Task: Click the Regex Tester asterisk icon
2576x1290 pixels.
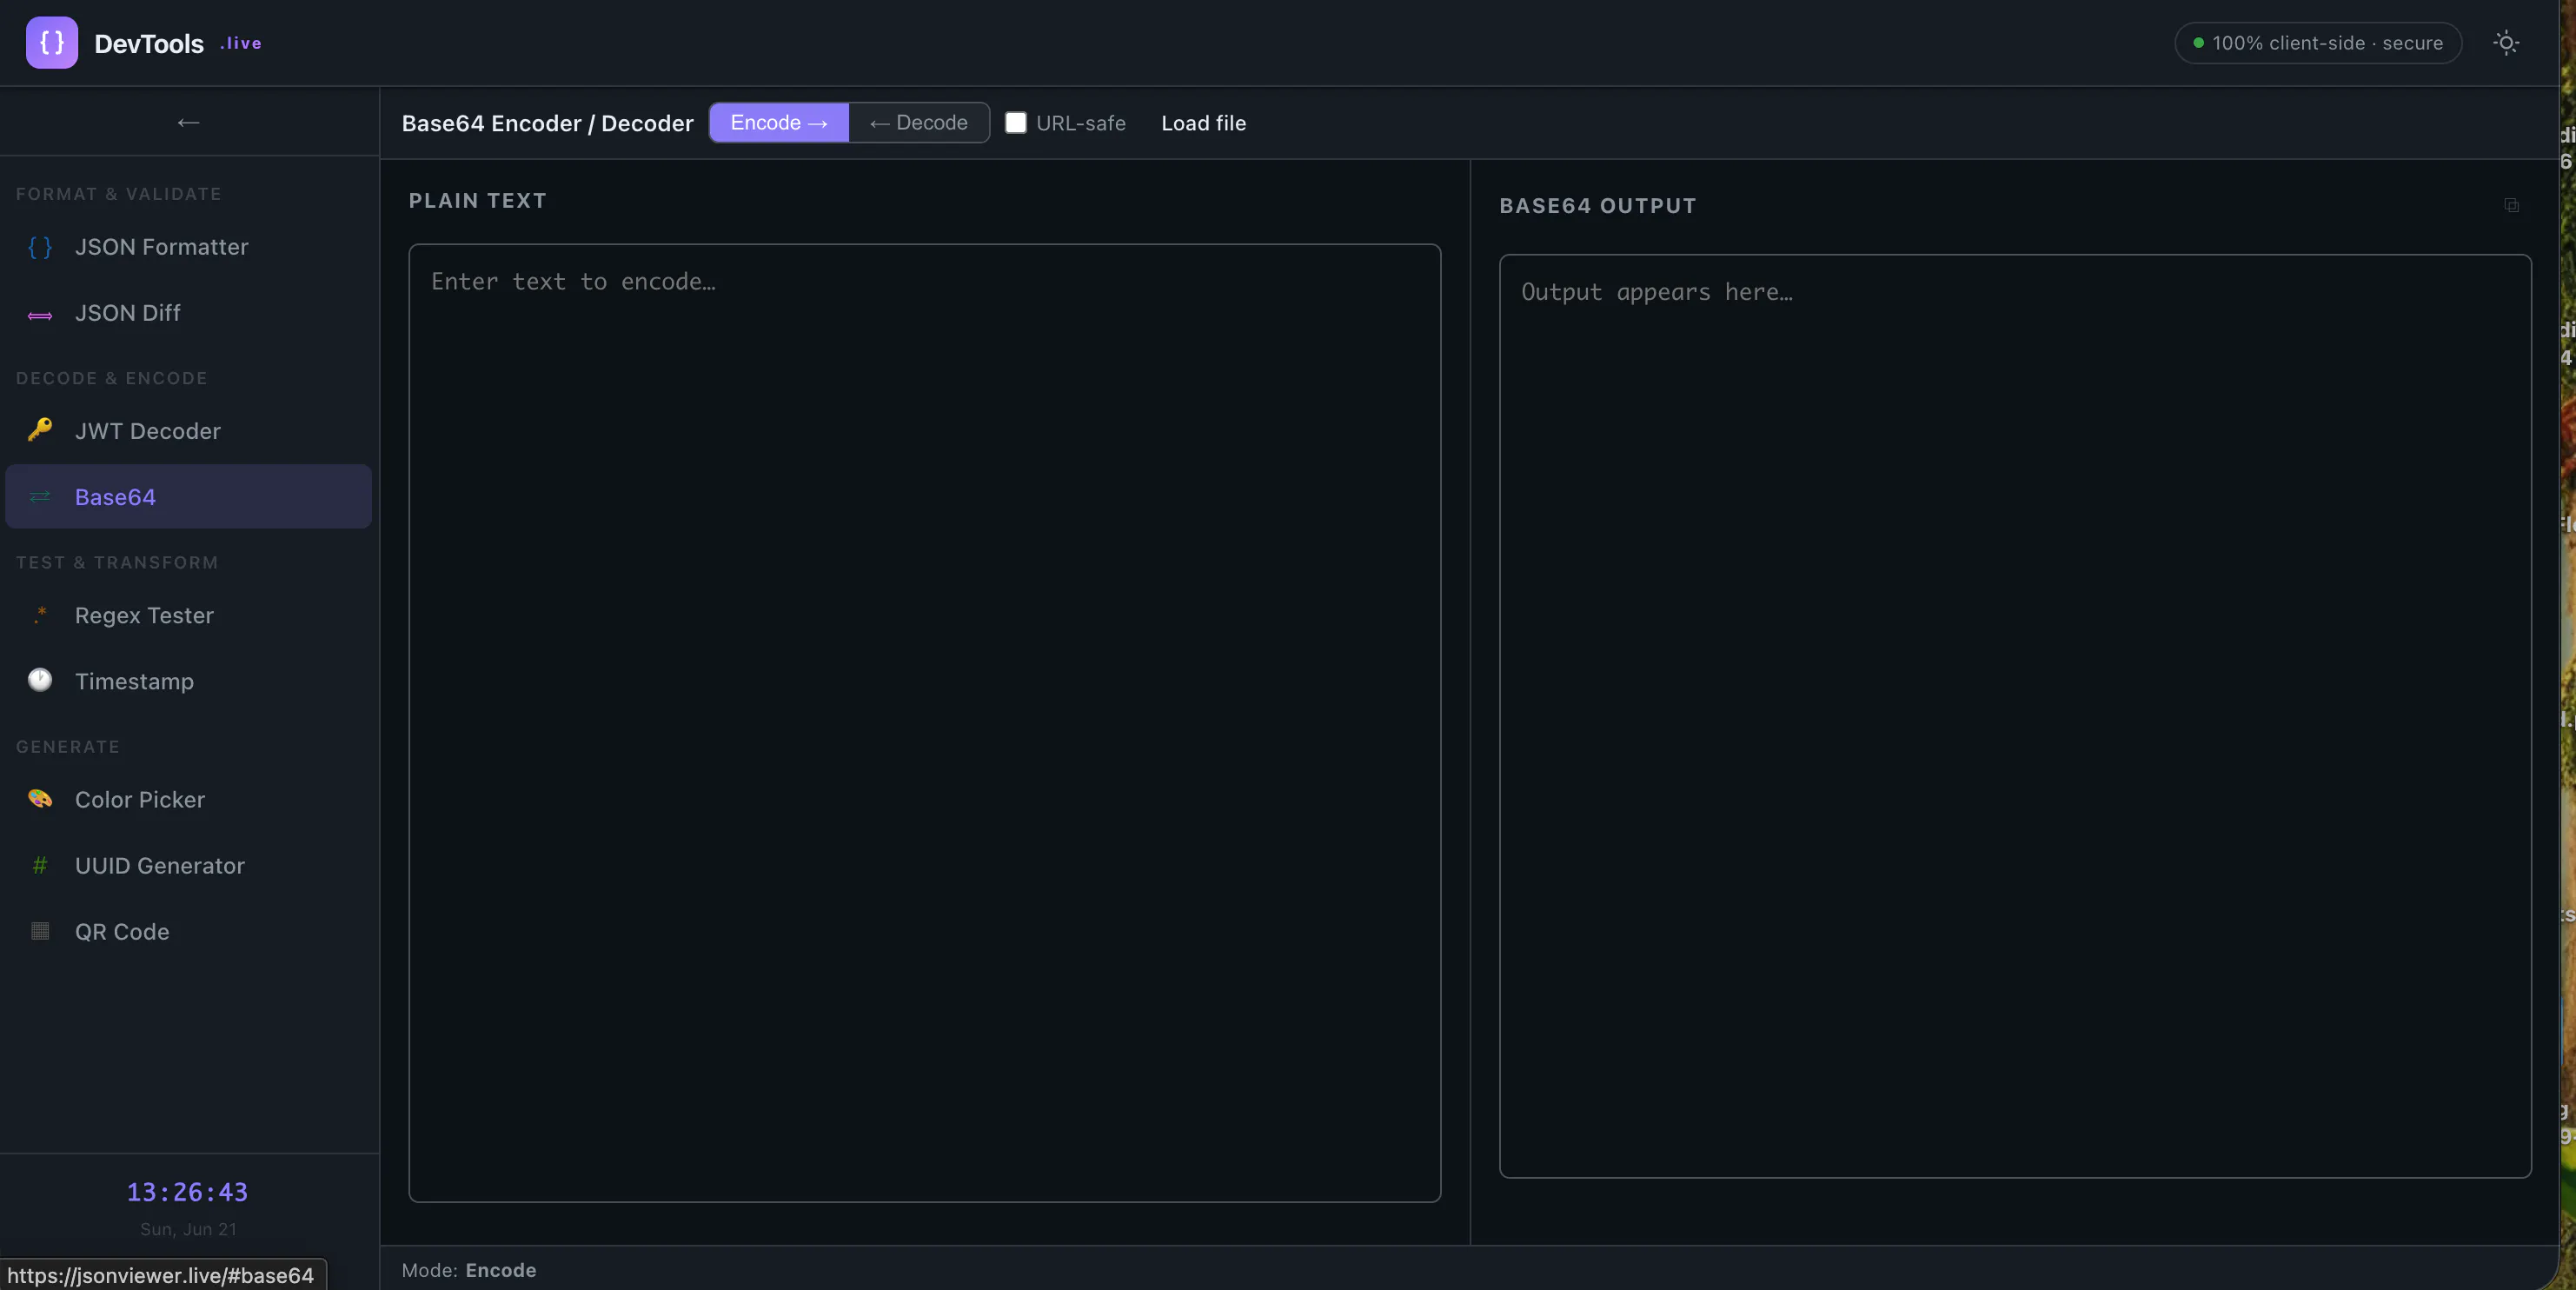Action: tap(40, 615)
